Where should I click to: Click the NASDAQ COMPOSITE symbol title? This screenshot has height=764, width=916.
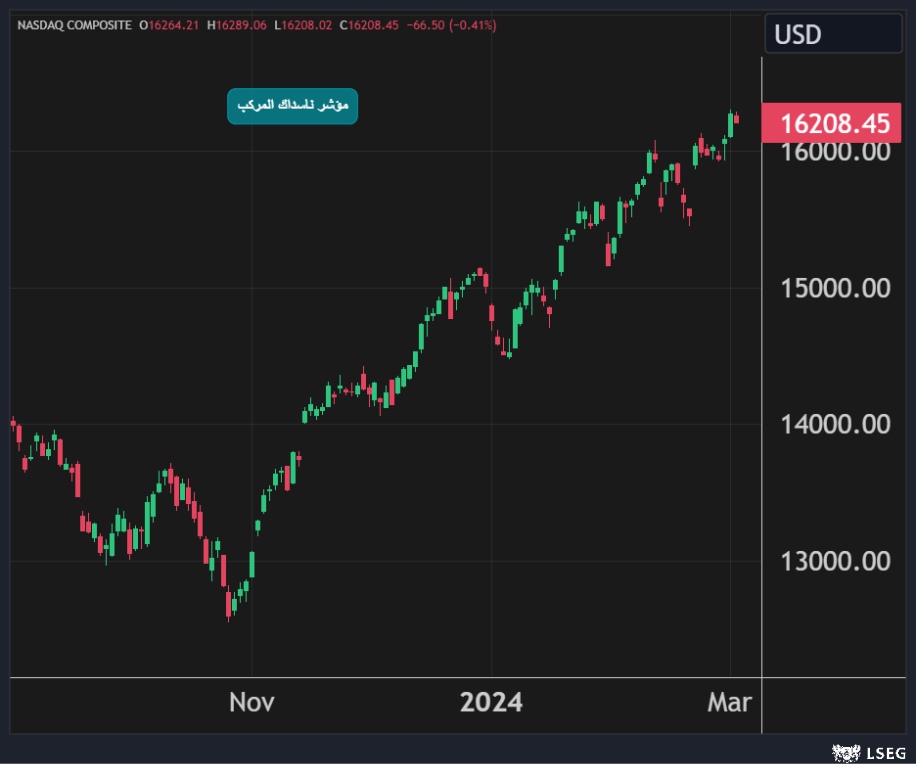[x=75, y=24]
